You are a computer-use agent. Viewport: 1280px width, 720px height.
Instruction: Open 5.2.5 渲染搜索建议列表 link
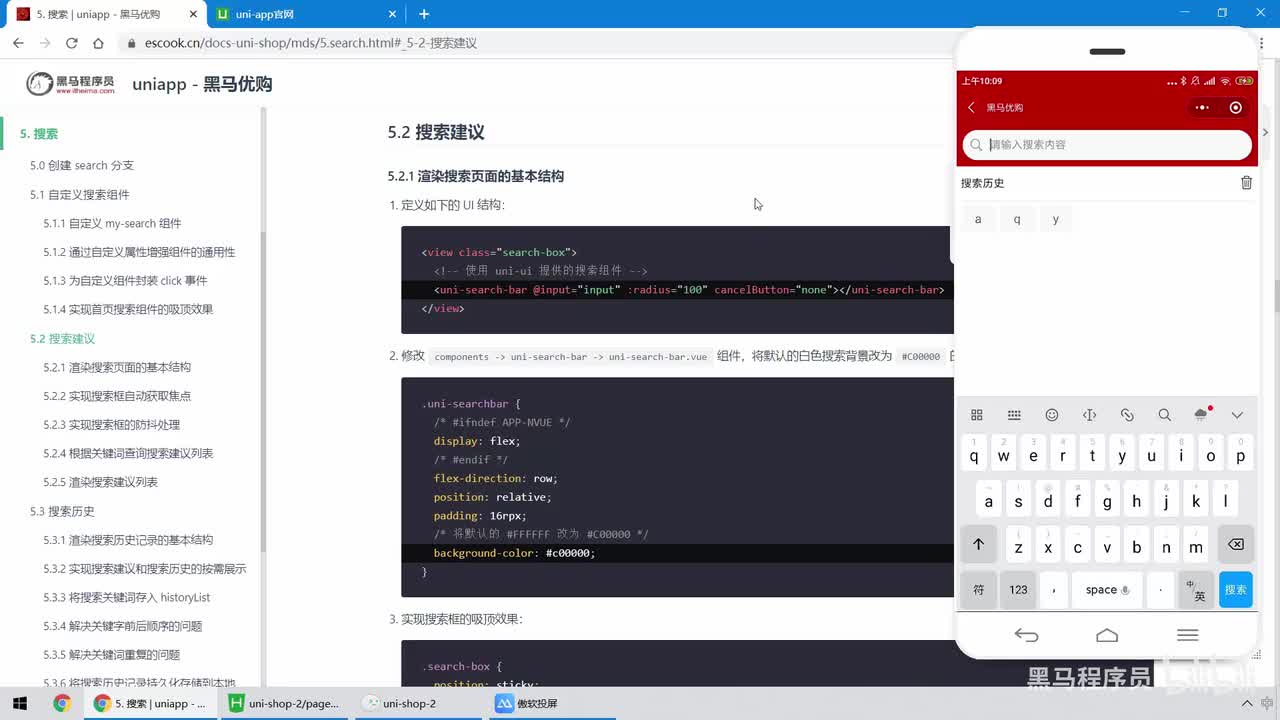click(101, 483)
